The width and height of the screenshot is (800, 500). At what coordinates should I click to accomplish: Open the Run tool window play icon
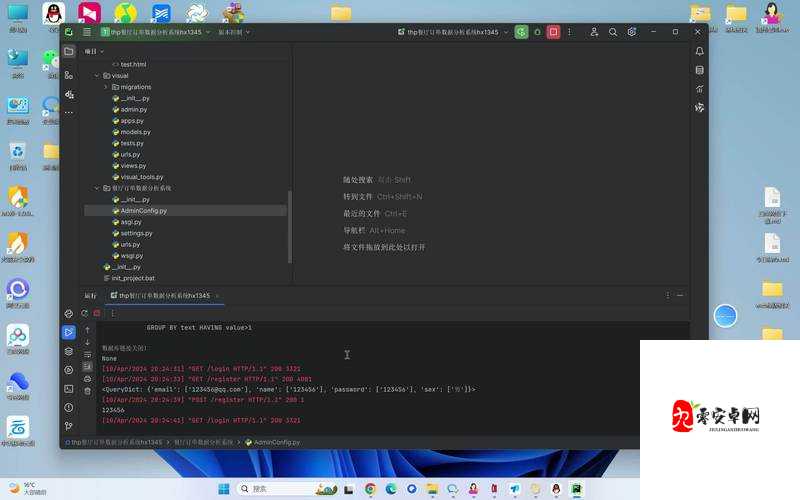69,332
